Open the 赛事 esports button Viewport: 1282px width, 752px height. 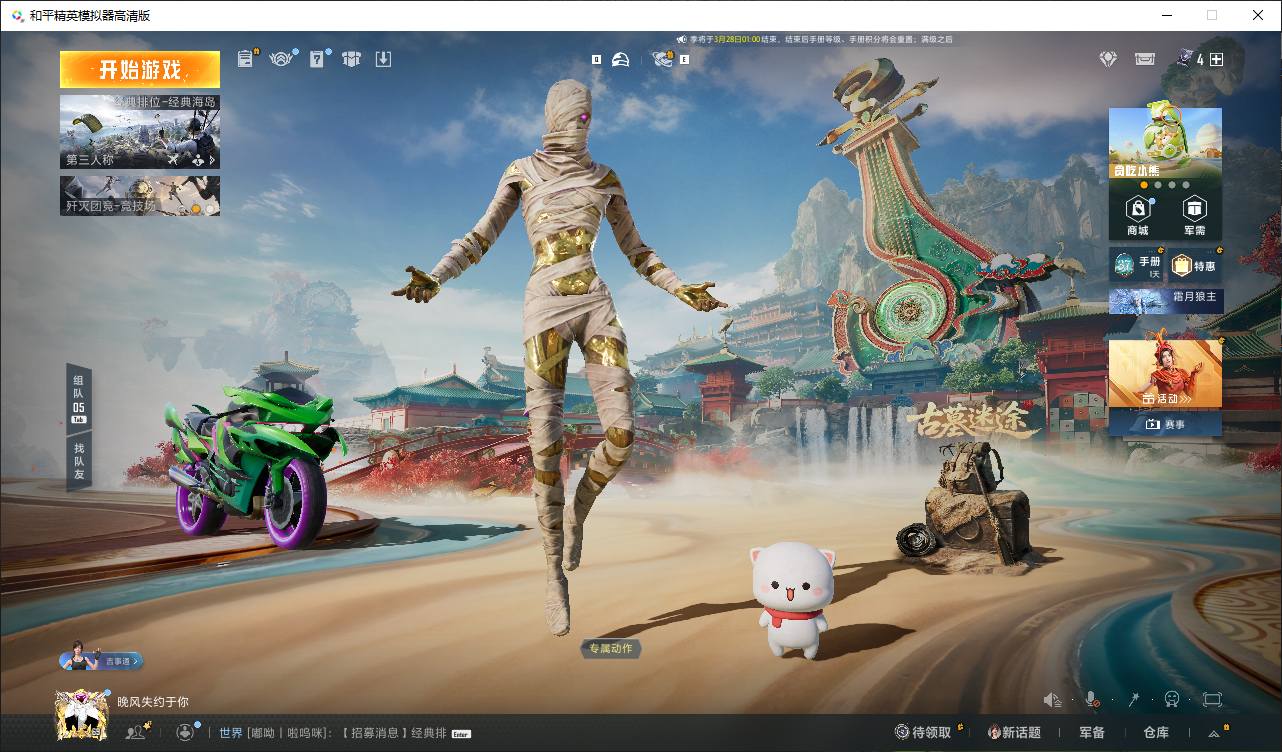click(1165, 424)
